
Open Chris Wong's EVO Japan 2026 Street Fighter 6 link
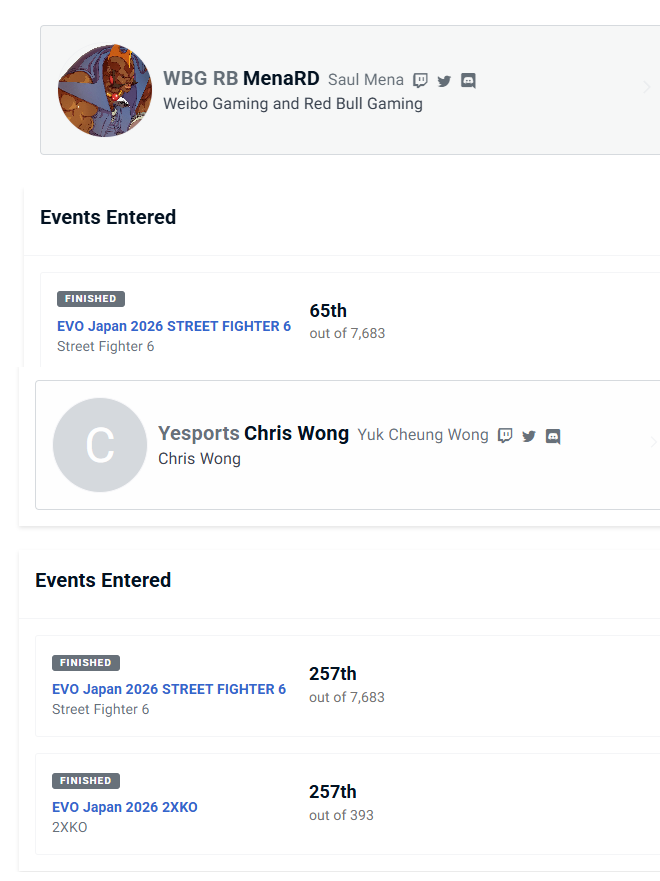coord(169,689)
